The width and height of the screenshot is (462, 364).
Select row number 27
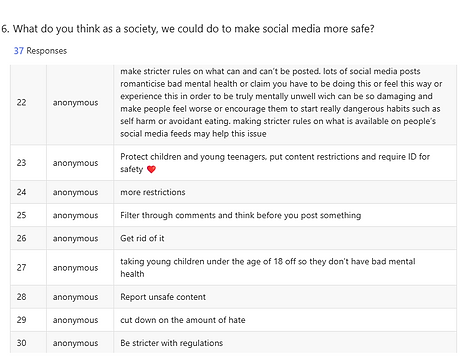21,268
